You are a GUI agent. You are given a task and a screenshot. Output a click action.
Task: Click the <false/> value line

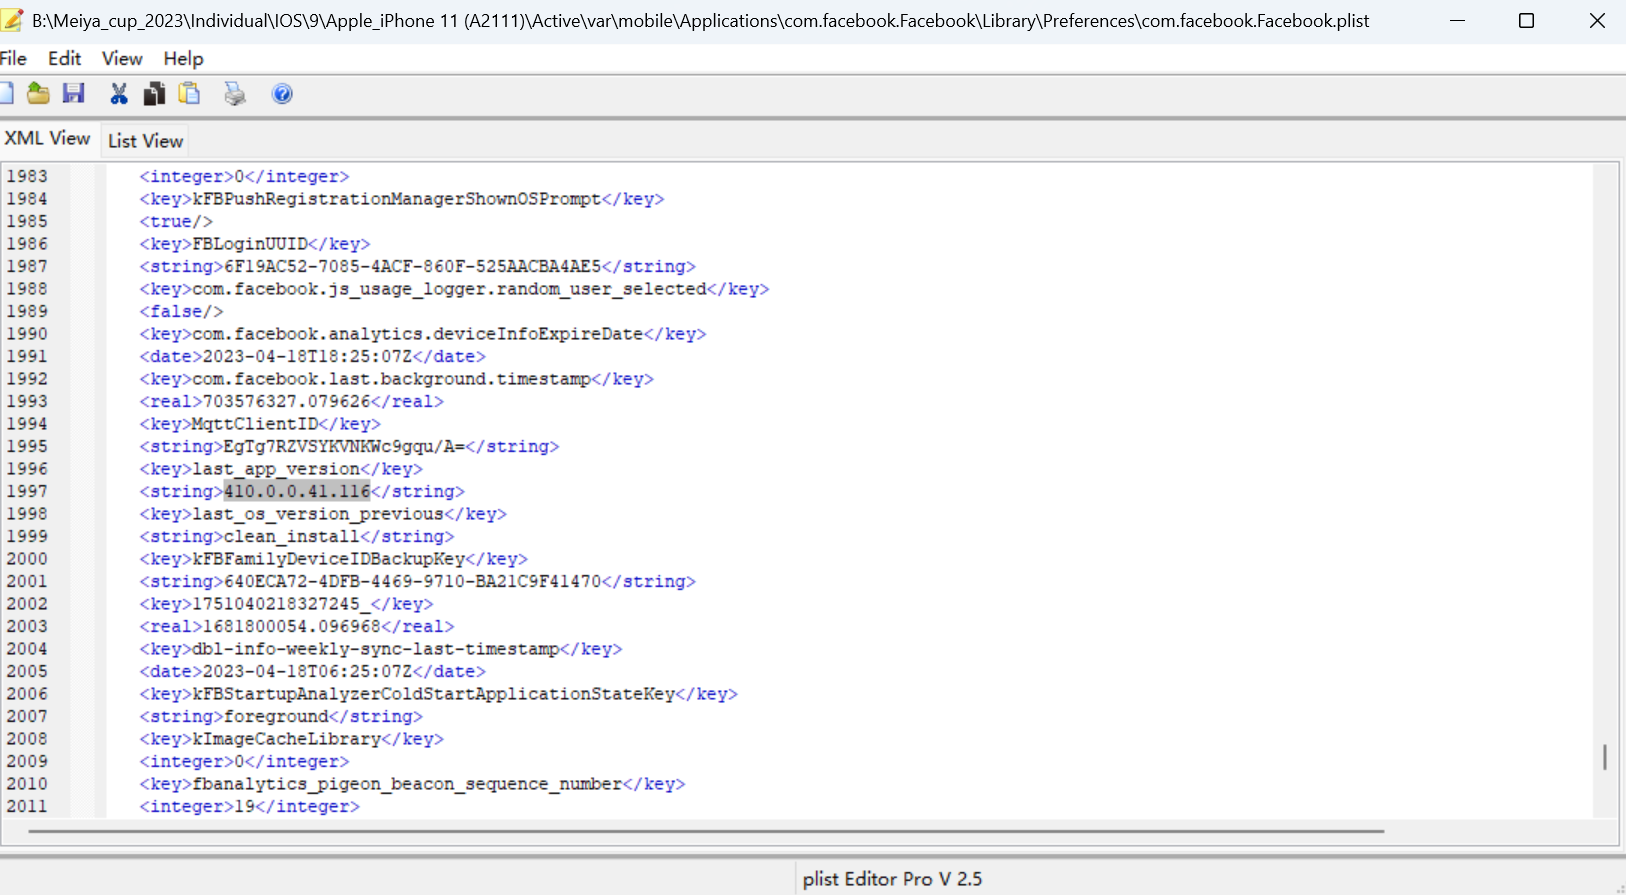[181, 311]
